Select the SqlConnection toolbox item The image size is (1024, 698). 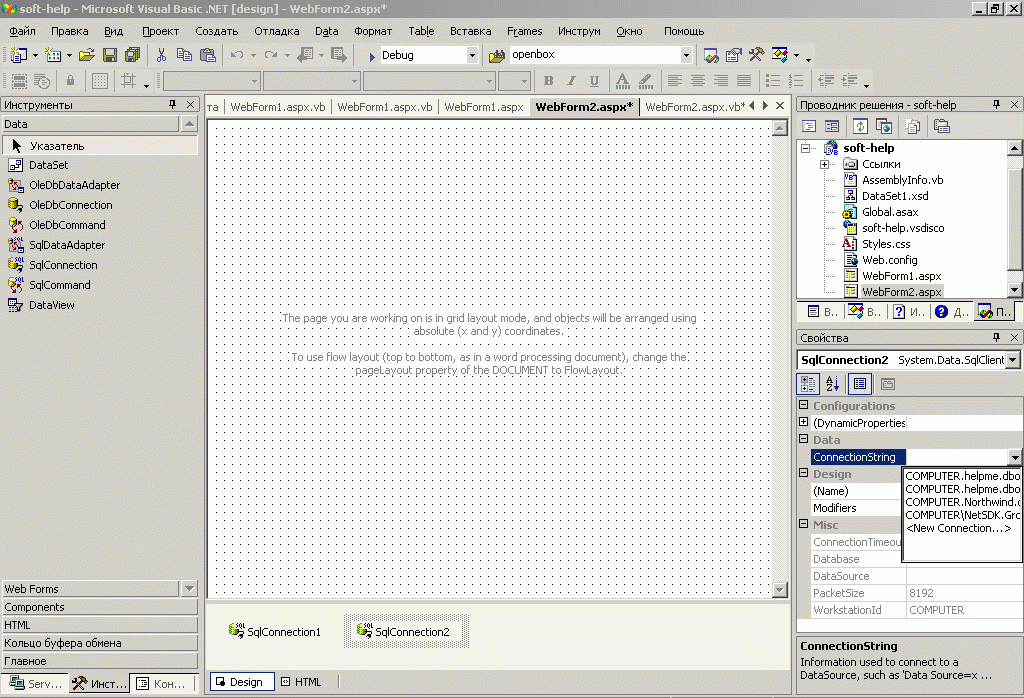coord(63,265)
